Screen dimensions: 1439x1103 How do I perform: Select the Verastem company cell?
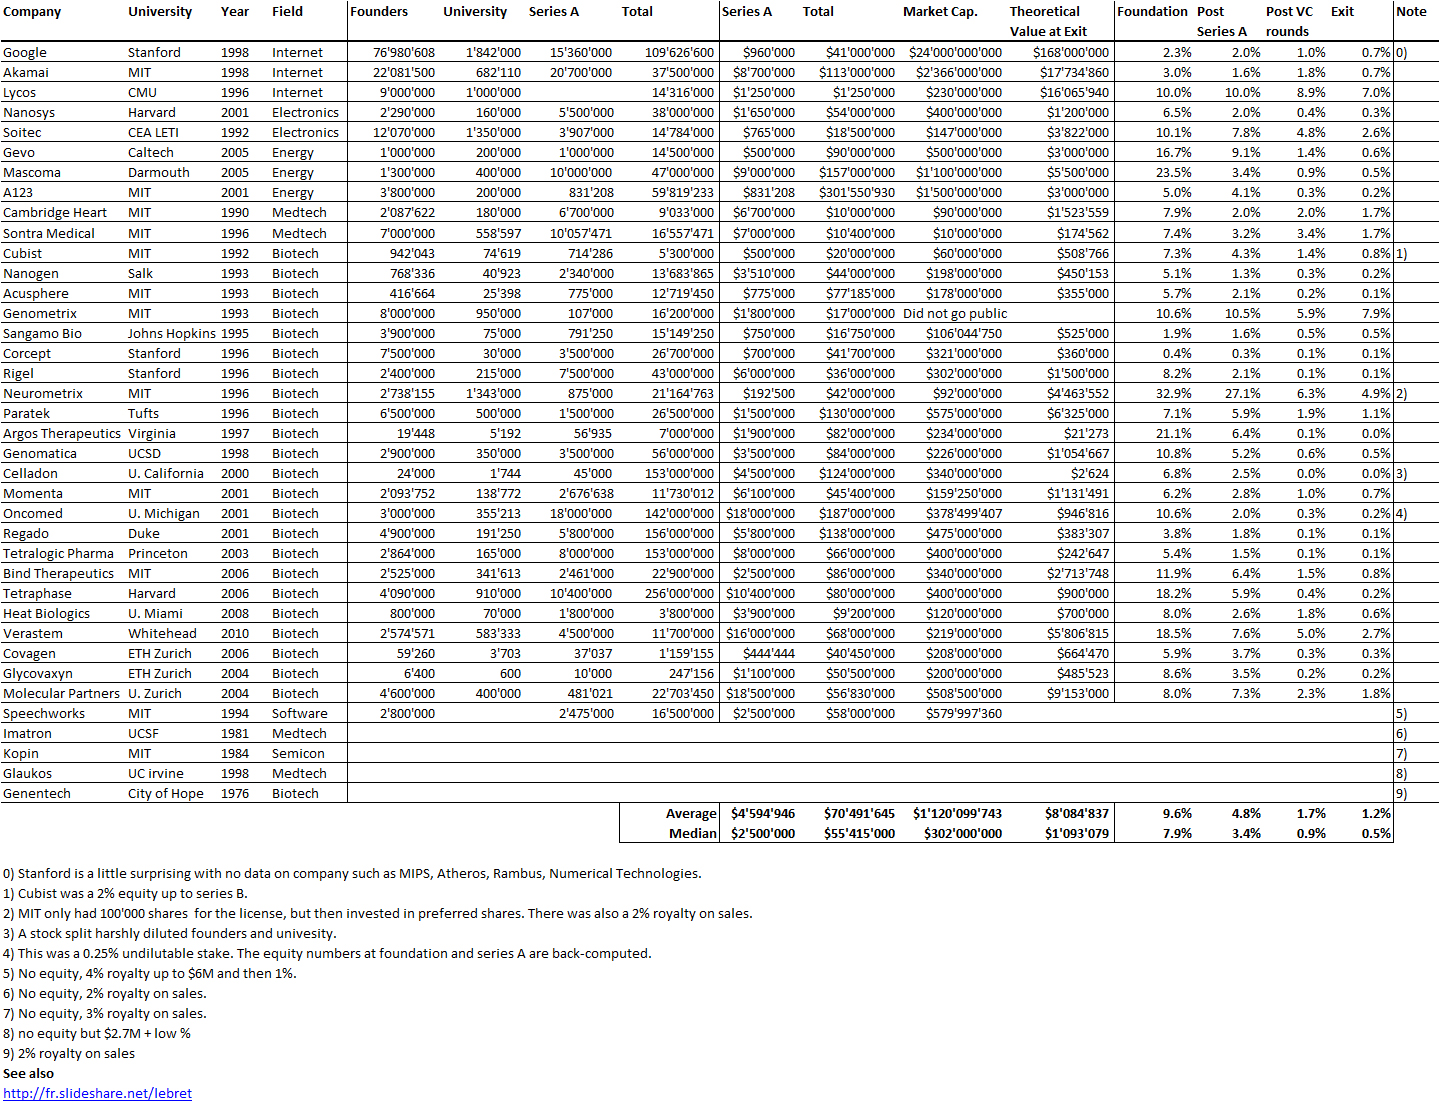pos(33,633)
